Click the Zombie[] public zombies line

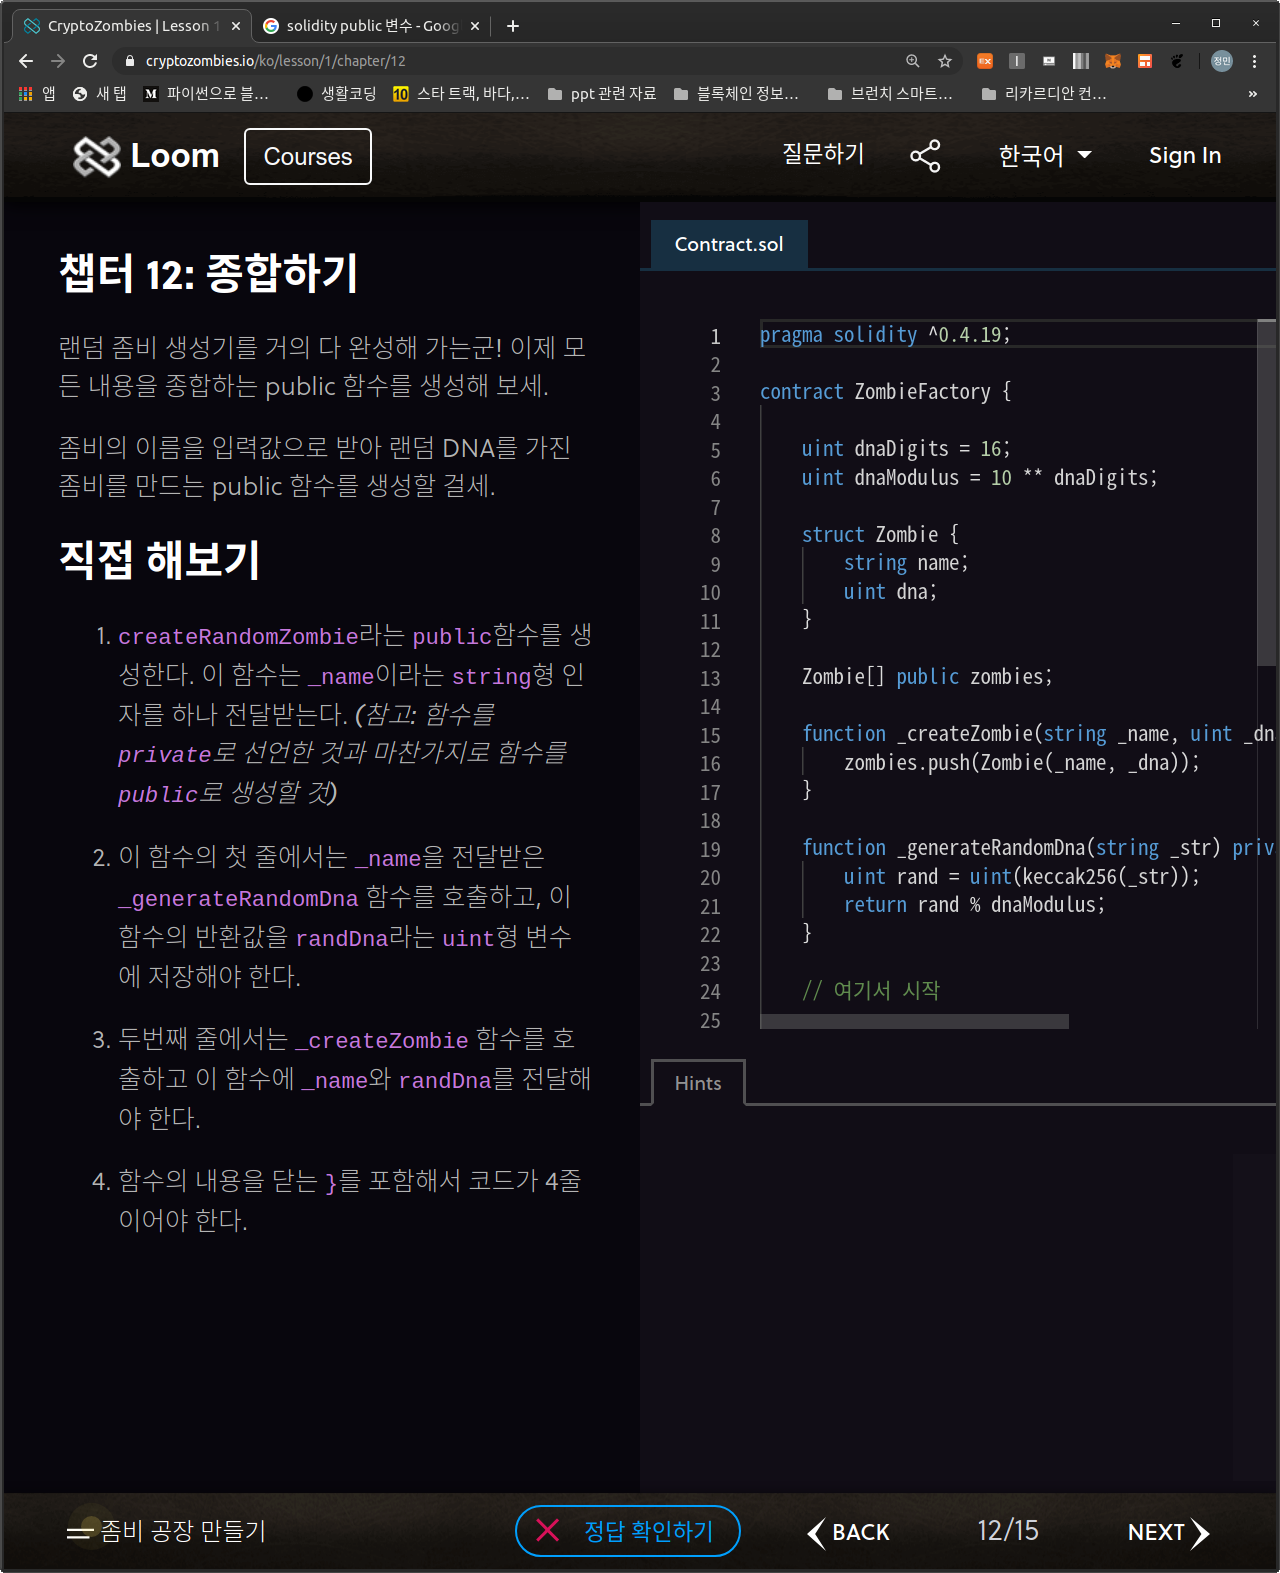click(x=927, y=677)
